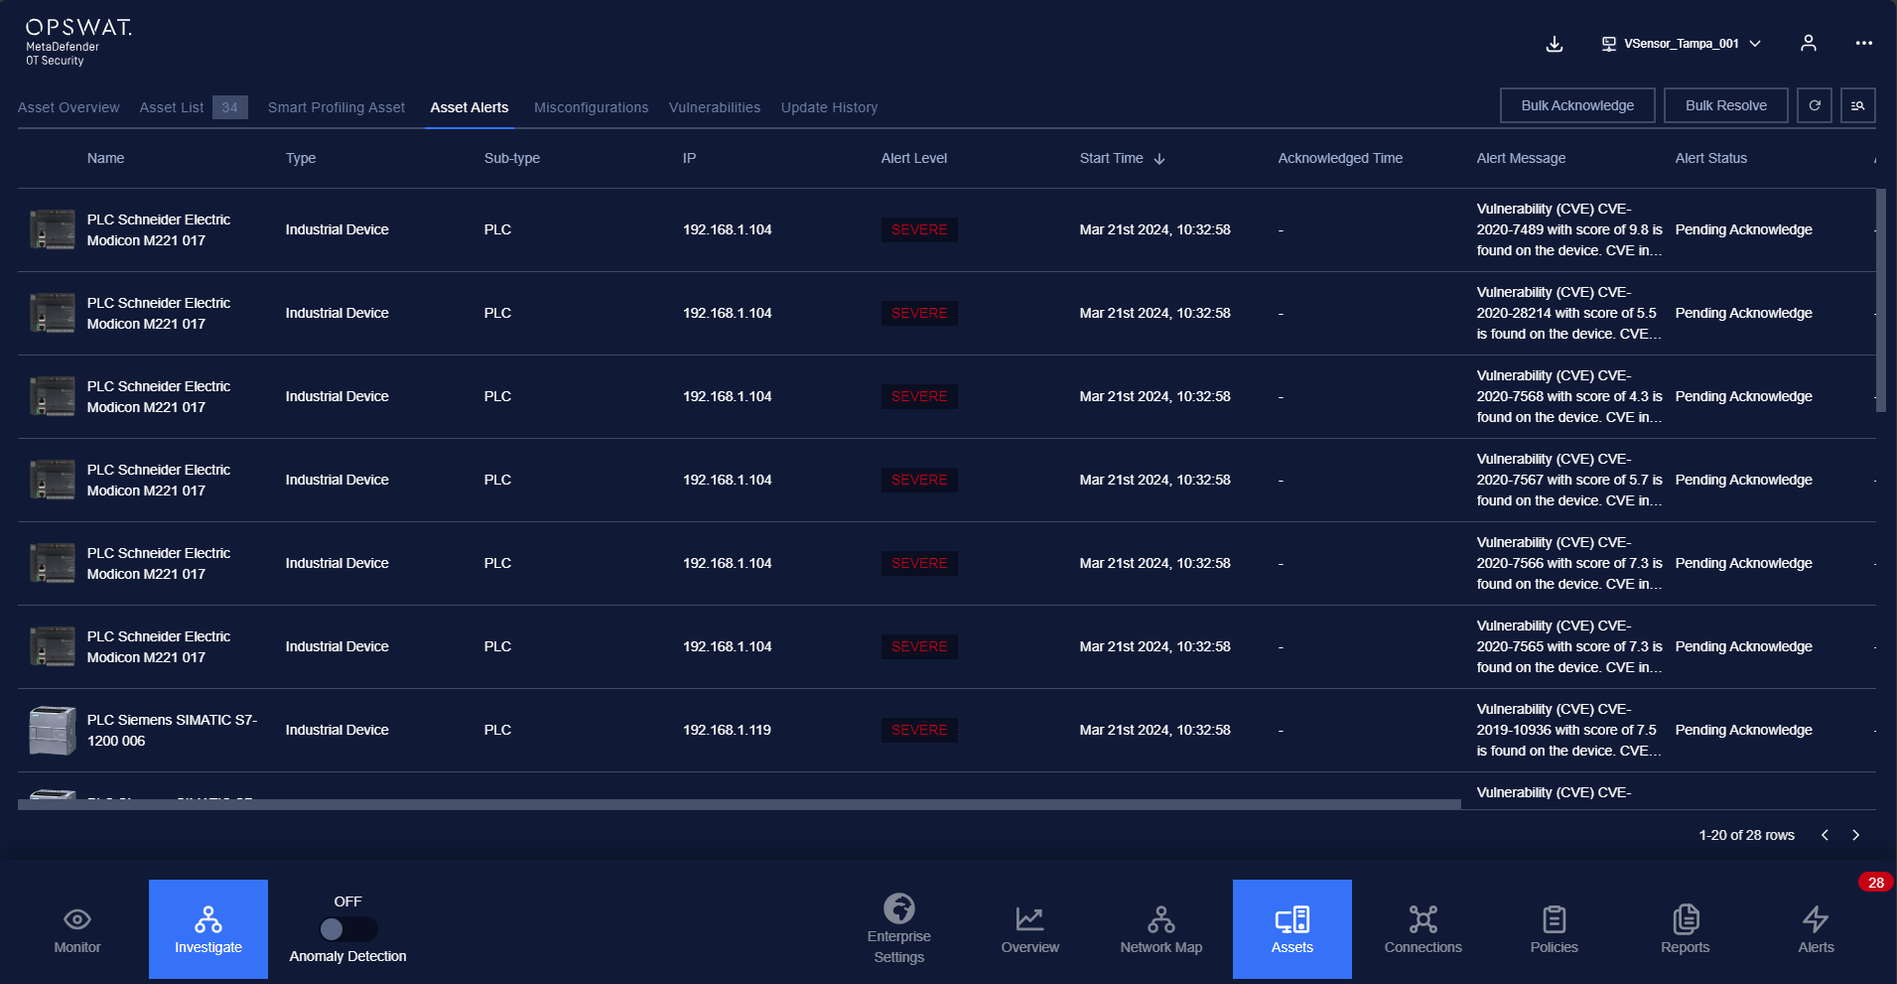The image size is (1897, 984).
Task: Click the OPSWAT MetaDefender logo
Action: [78, 43]
